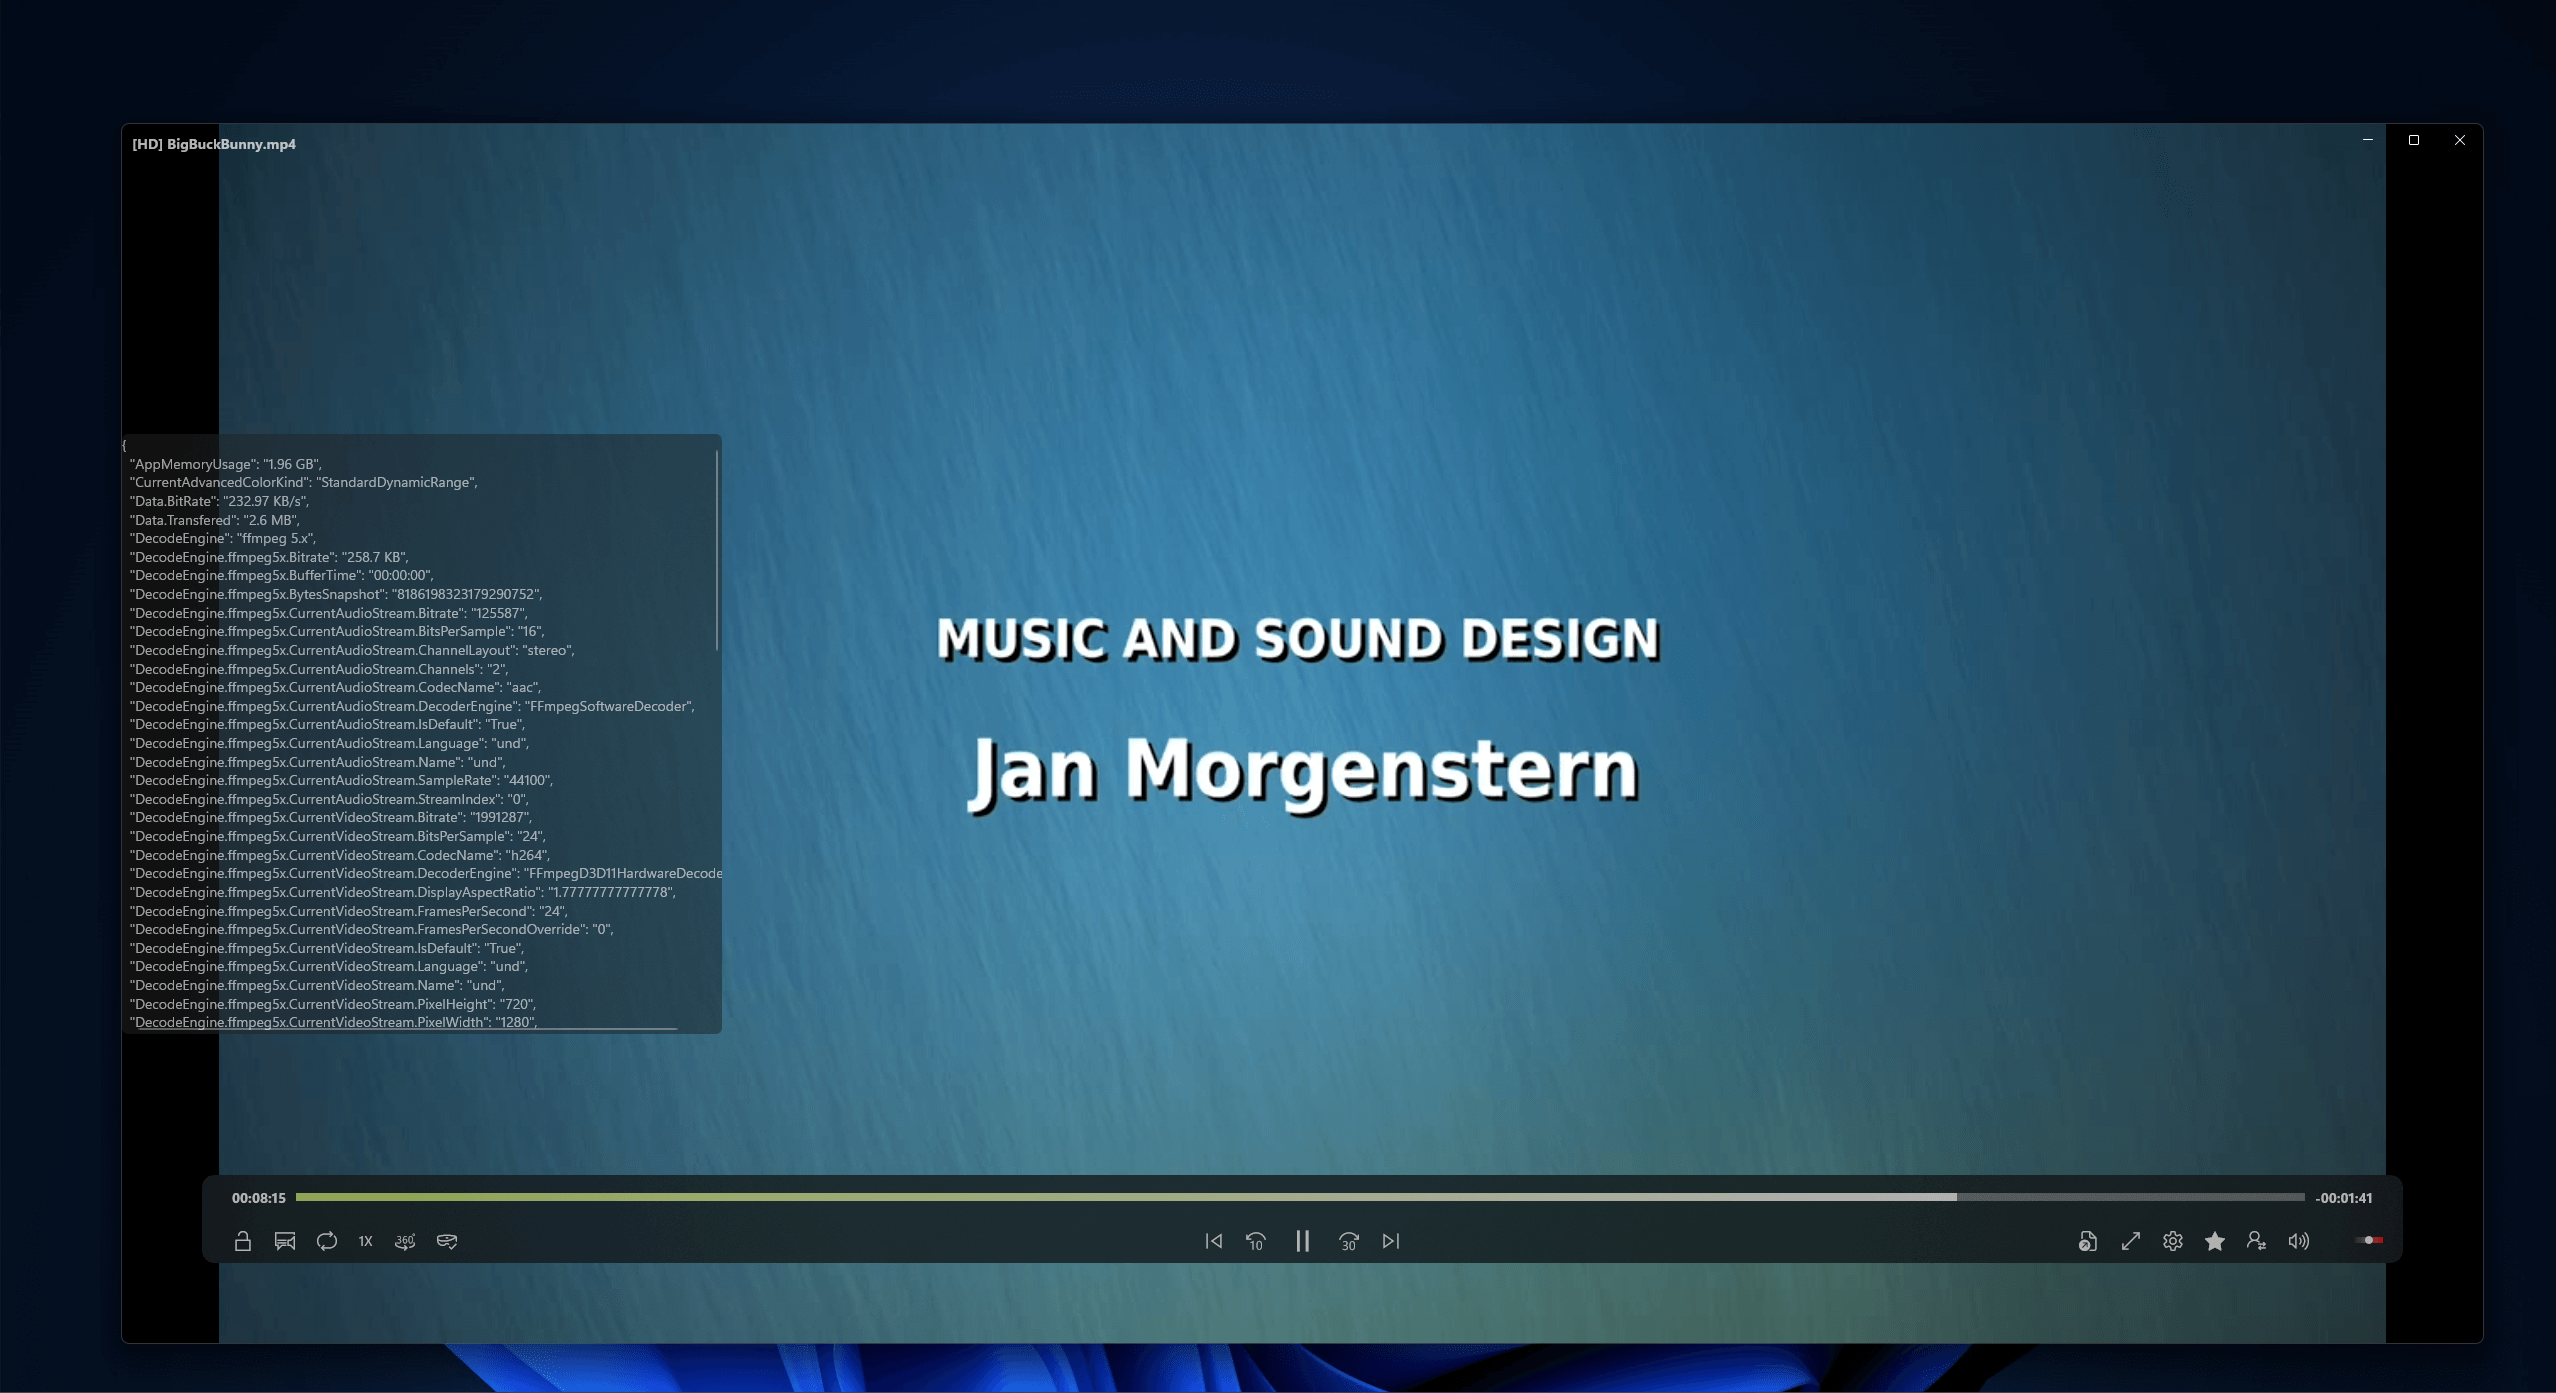Skip to next track
The width and height of the screenshot is (2556, 1393).
pos(1391,1241)
